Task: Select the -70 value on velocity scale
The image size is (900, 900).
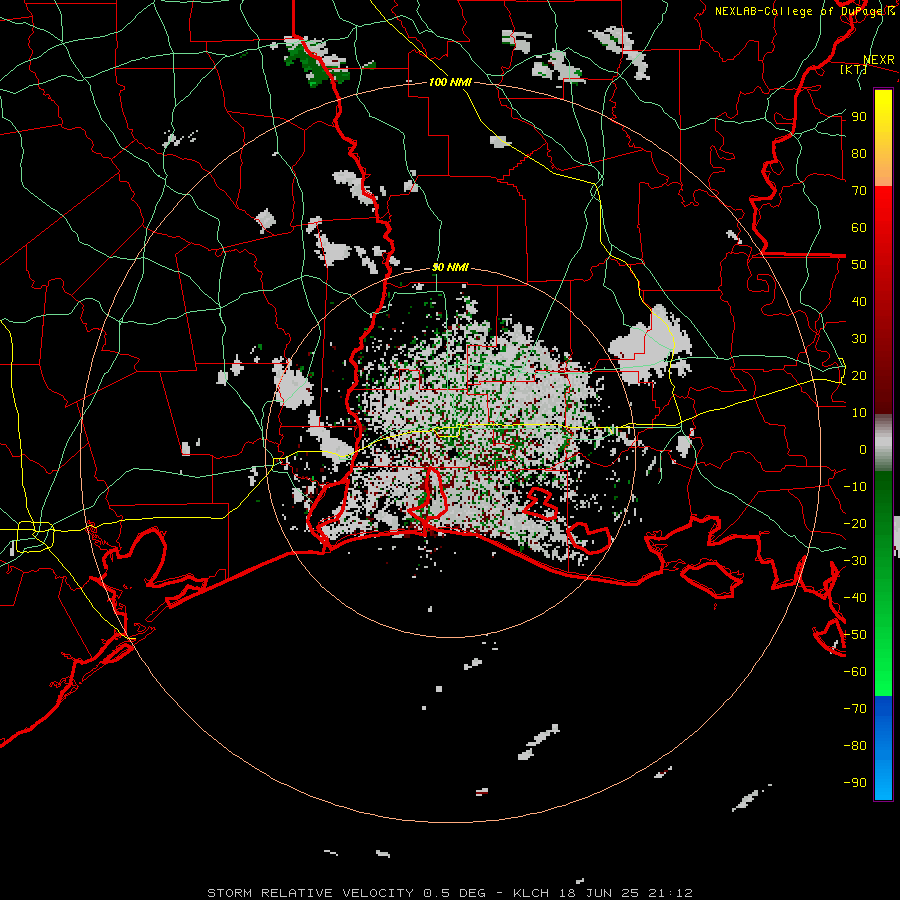Action: pos(855,709)
